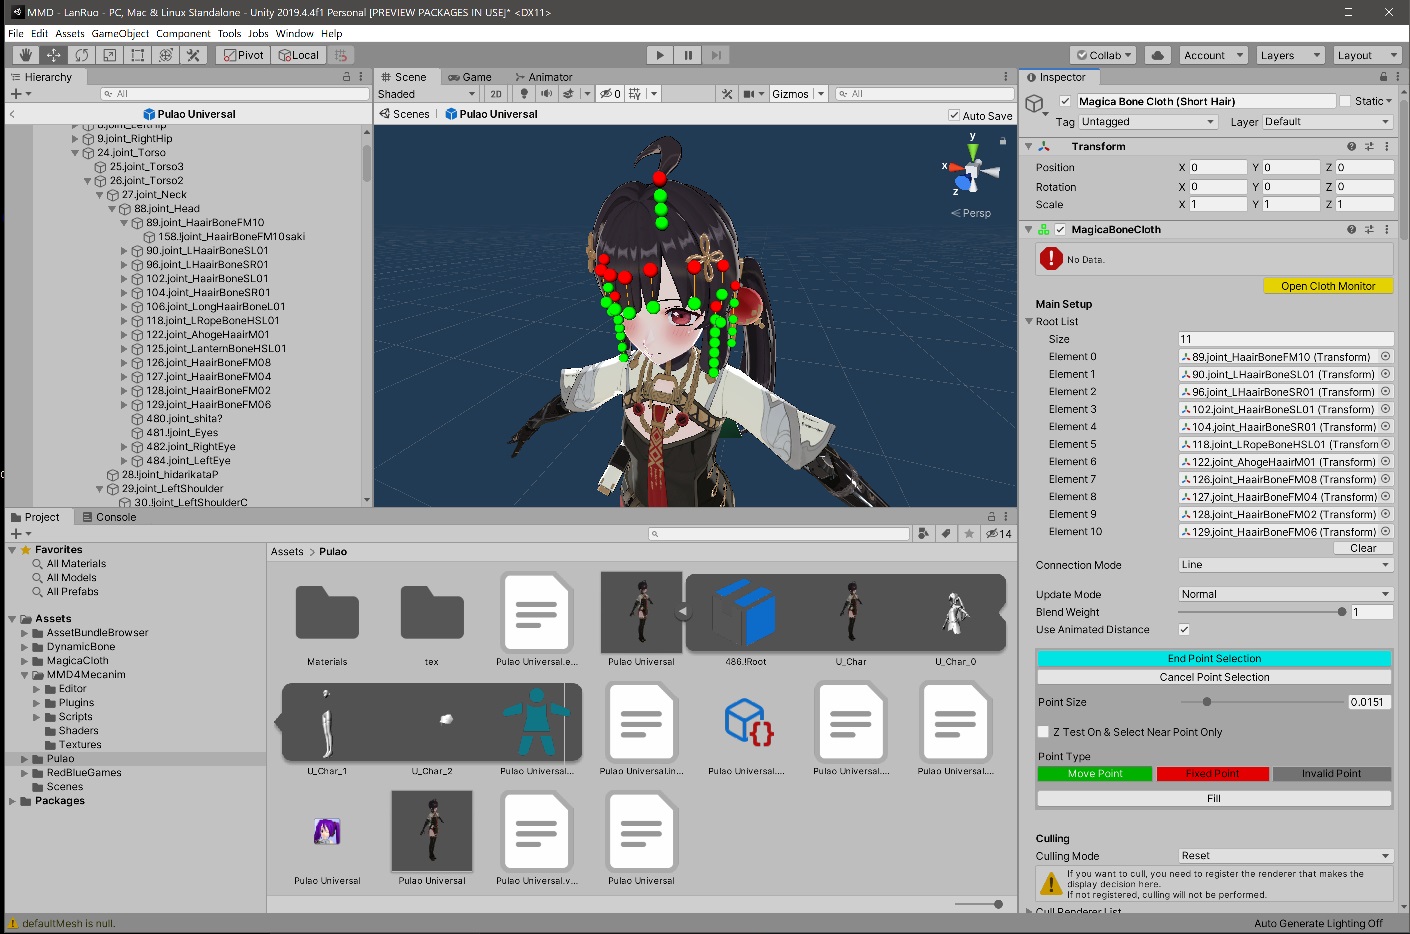Image resolution: width=1410 pixels, height=934 pixels.
Task: Select the Rotate tool in the toolbar
Action: [x=81, y=55]
